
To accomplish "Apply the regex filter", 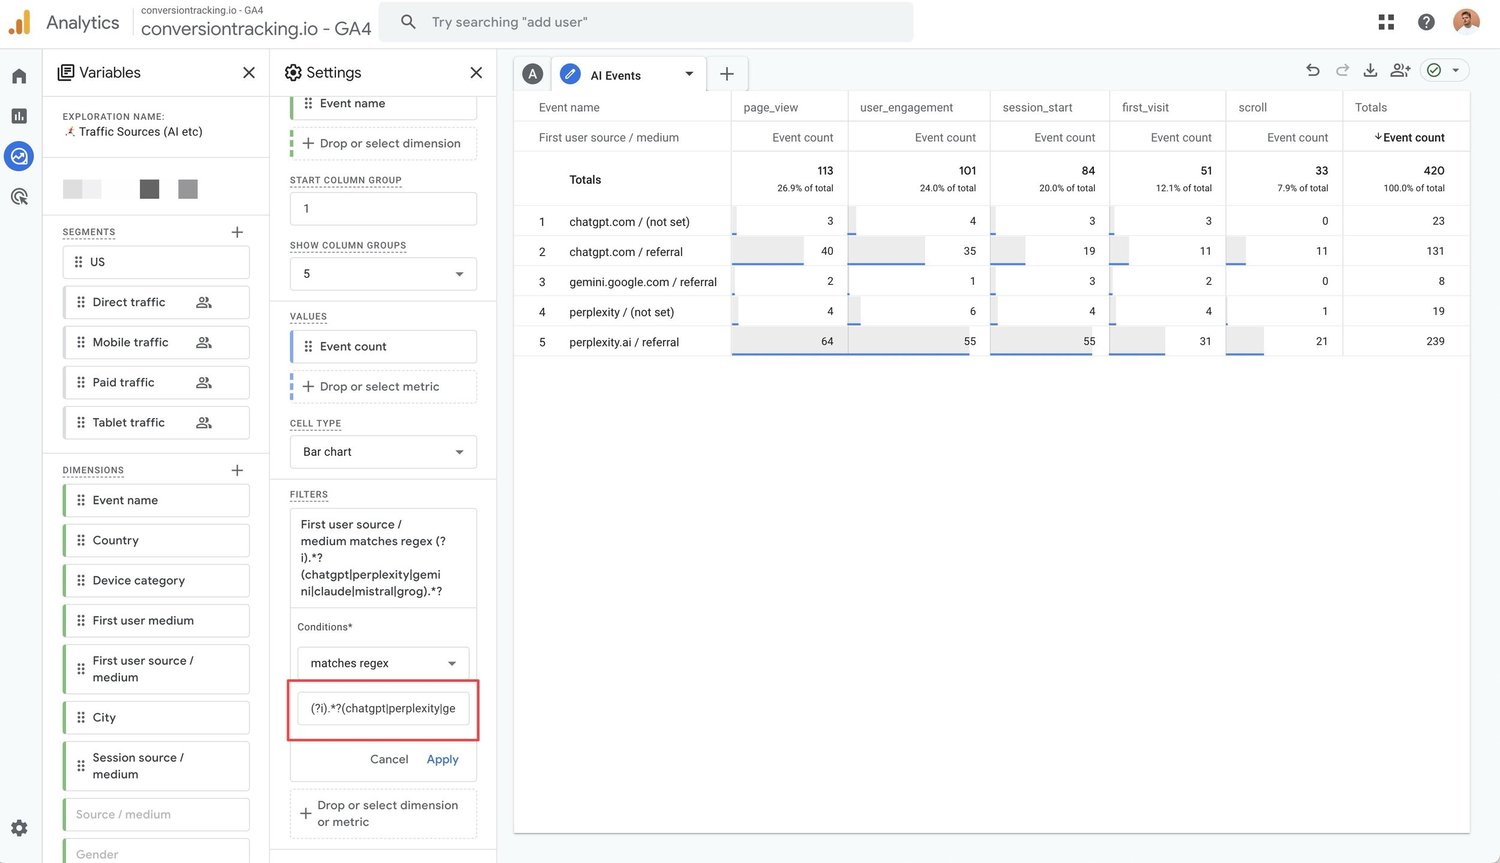I will coord(442,759).
